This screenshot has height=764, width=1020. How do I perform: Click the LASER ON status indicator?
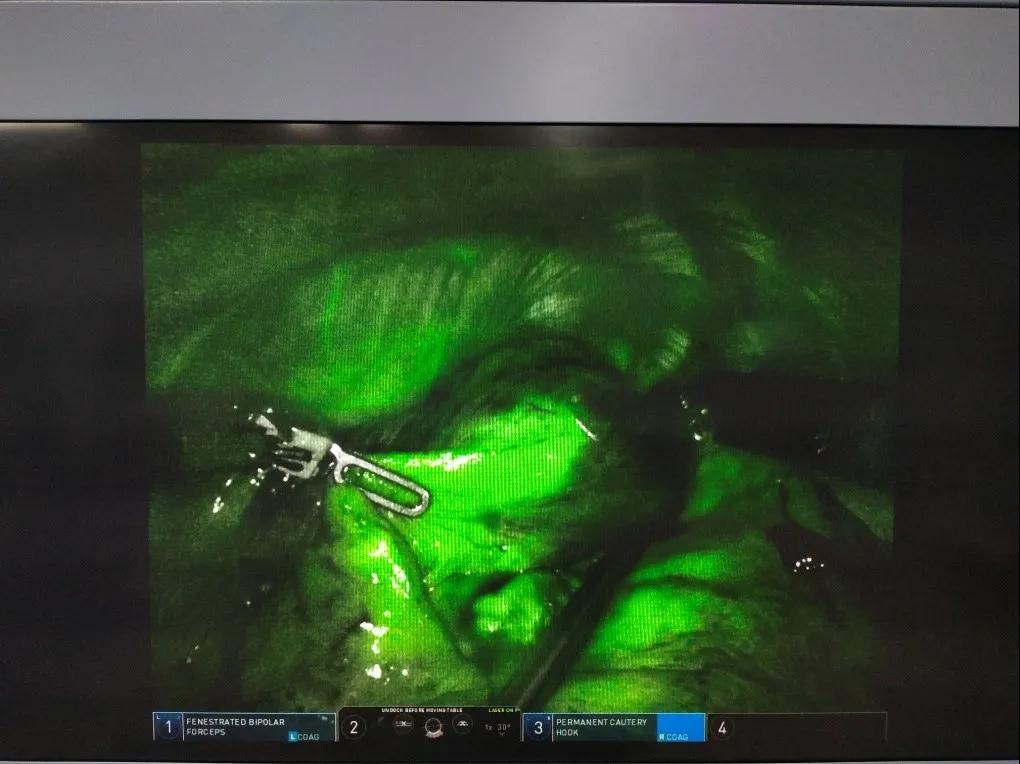coord(503,711)
